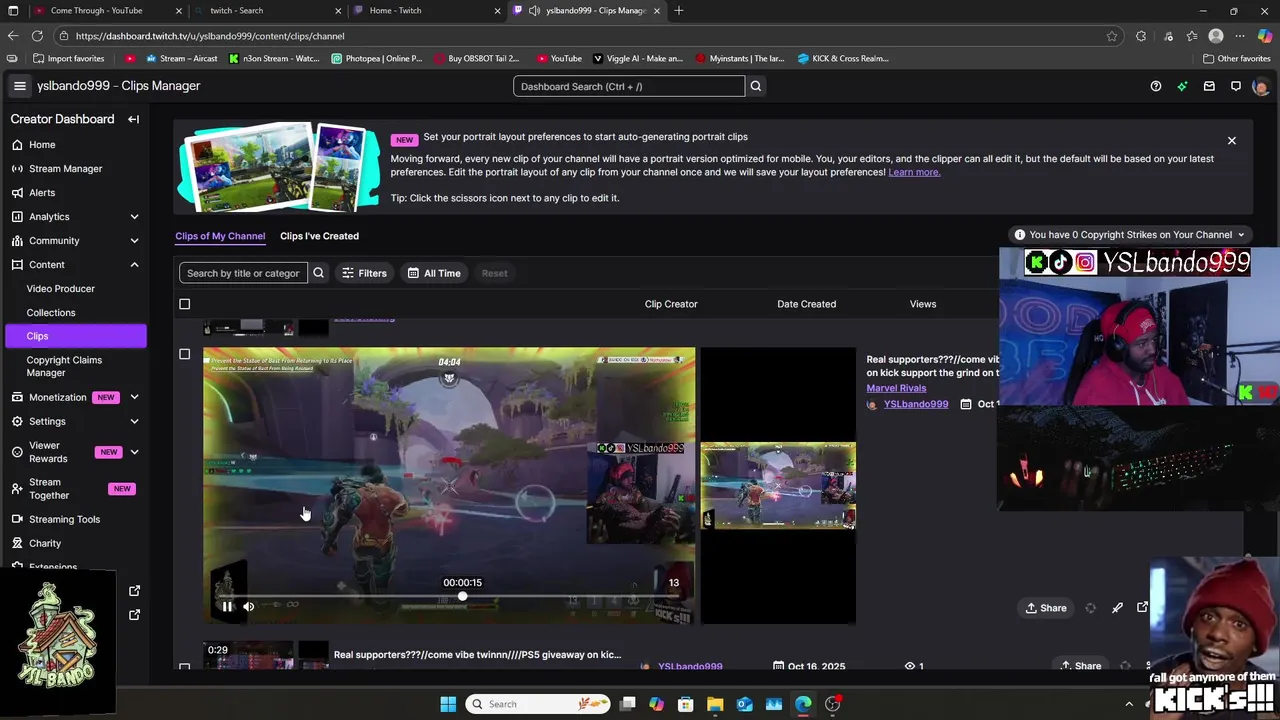1280x720 pixels.
Task: Open the All Time date range dropdown
Action: 434,273
